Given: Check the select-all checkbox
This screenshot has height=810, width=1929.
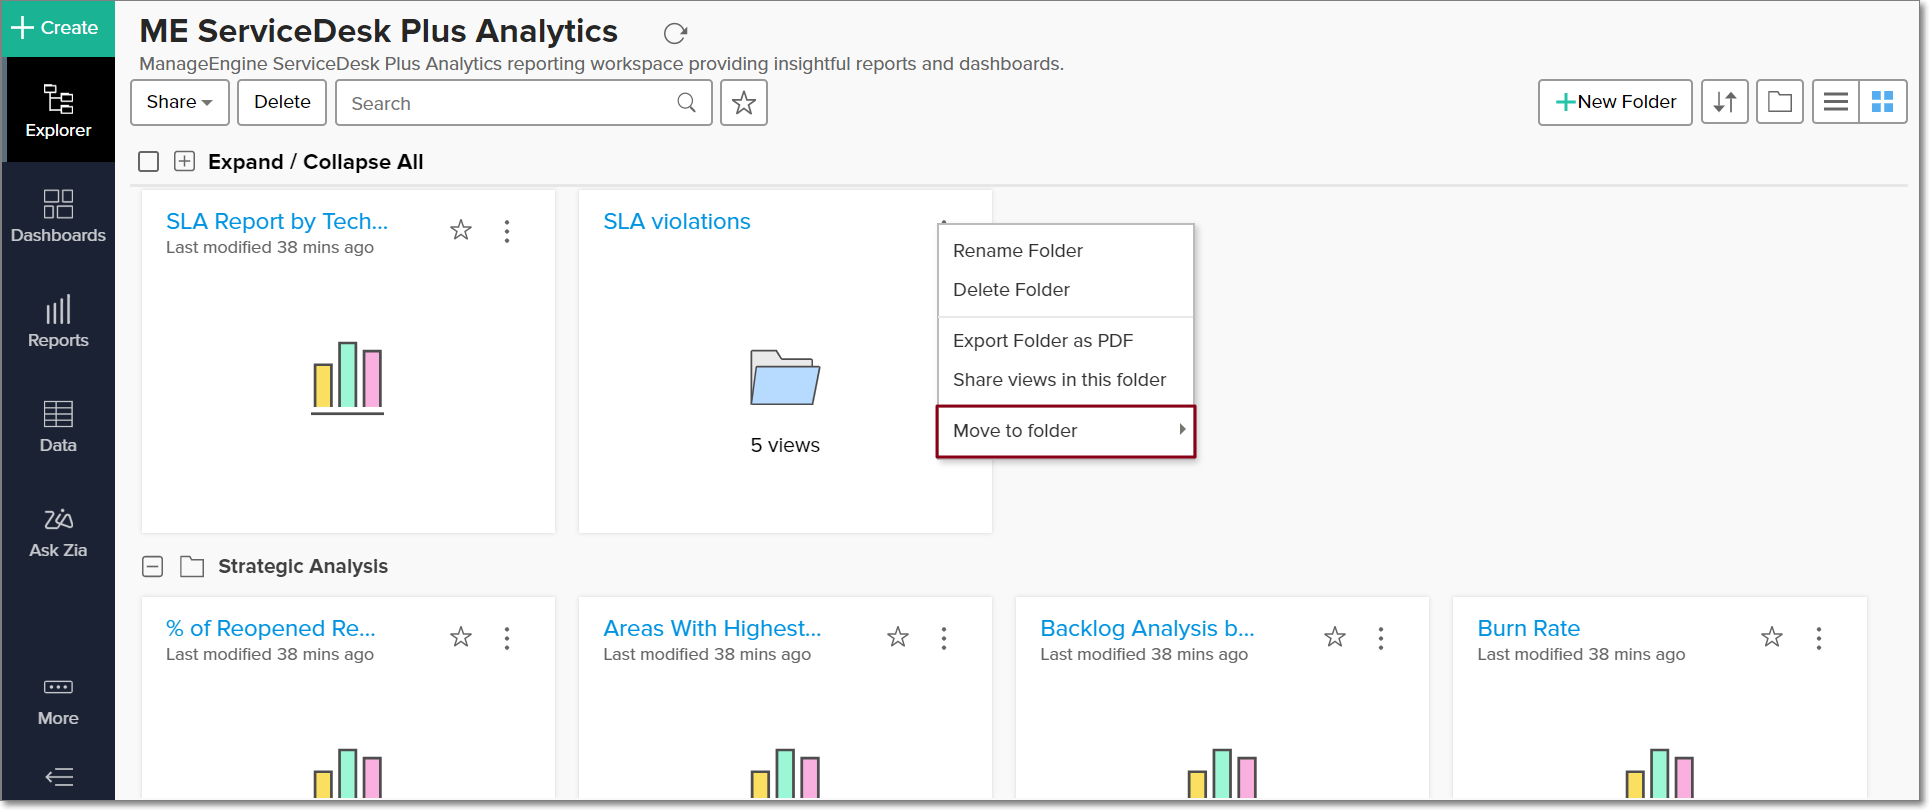Looking at the screenshot, I should (149, 162).
